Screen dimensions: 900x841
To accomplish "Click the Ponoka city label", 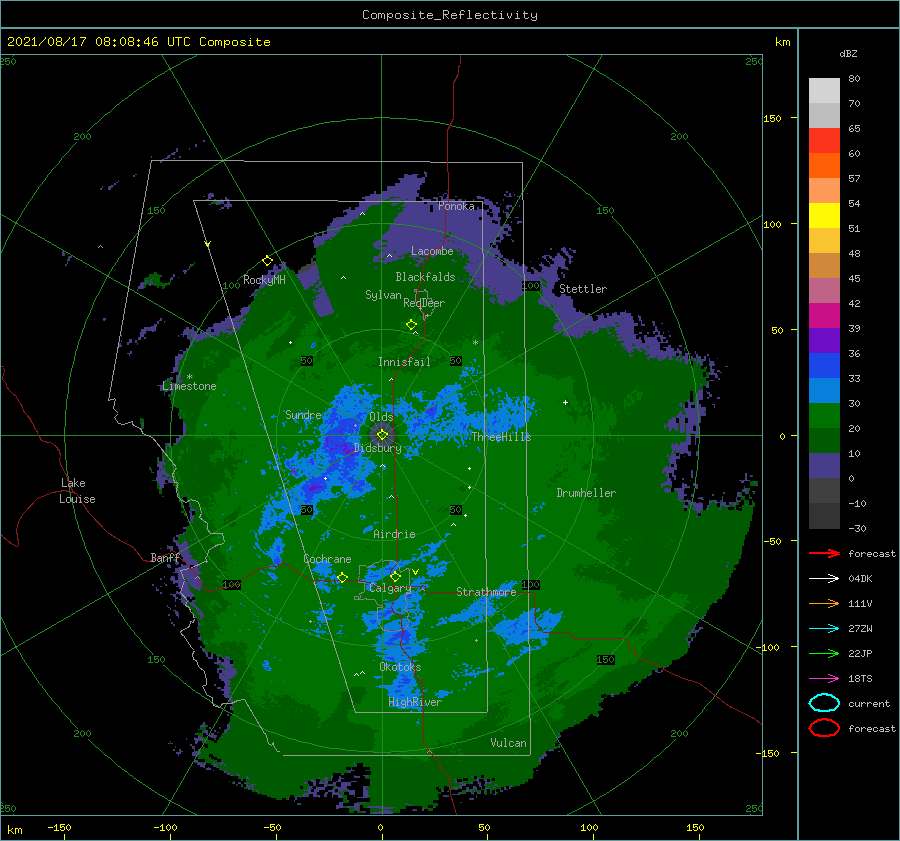I will 456,206.
